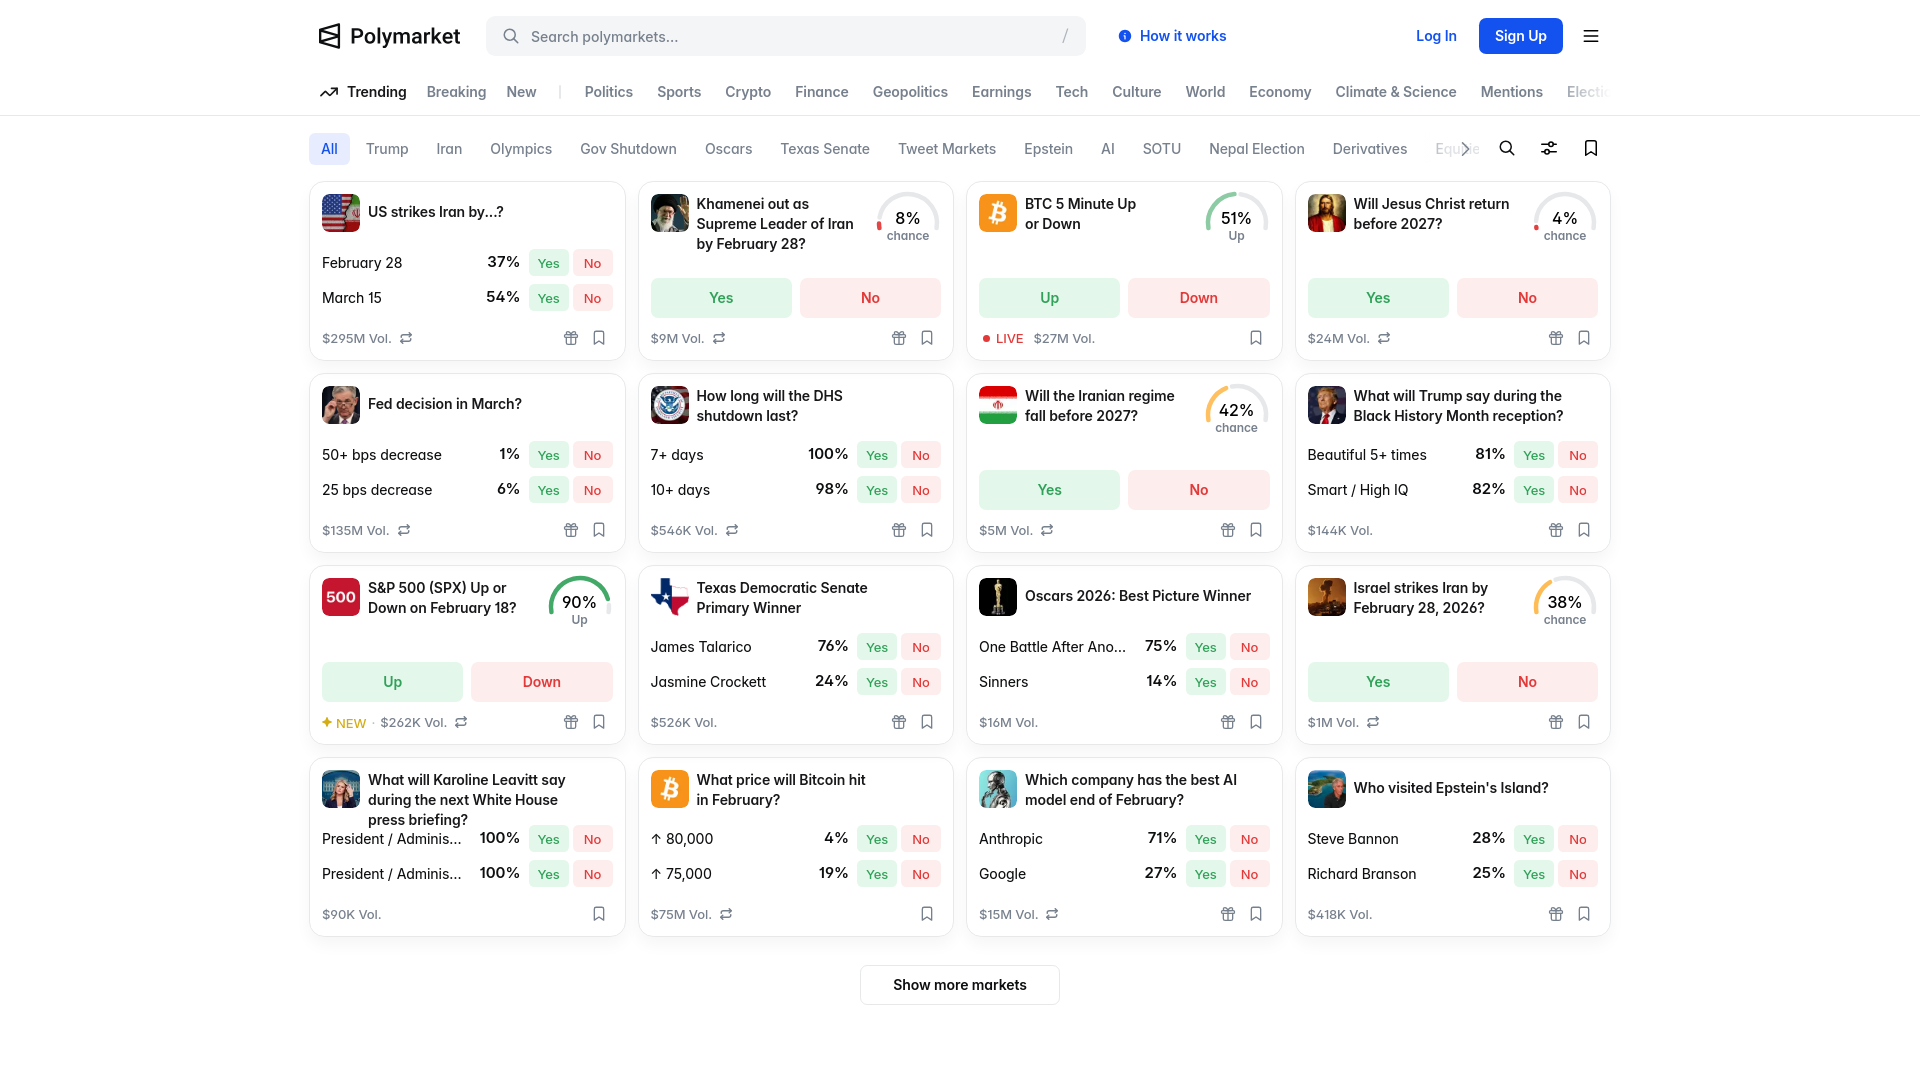Image resolution: width=1920 pixels, height=1080 pixels.
Task: Click Yes for Sinners Best Picture
Action: point(1205,682)
